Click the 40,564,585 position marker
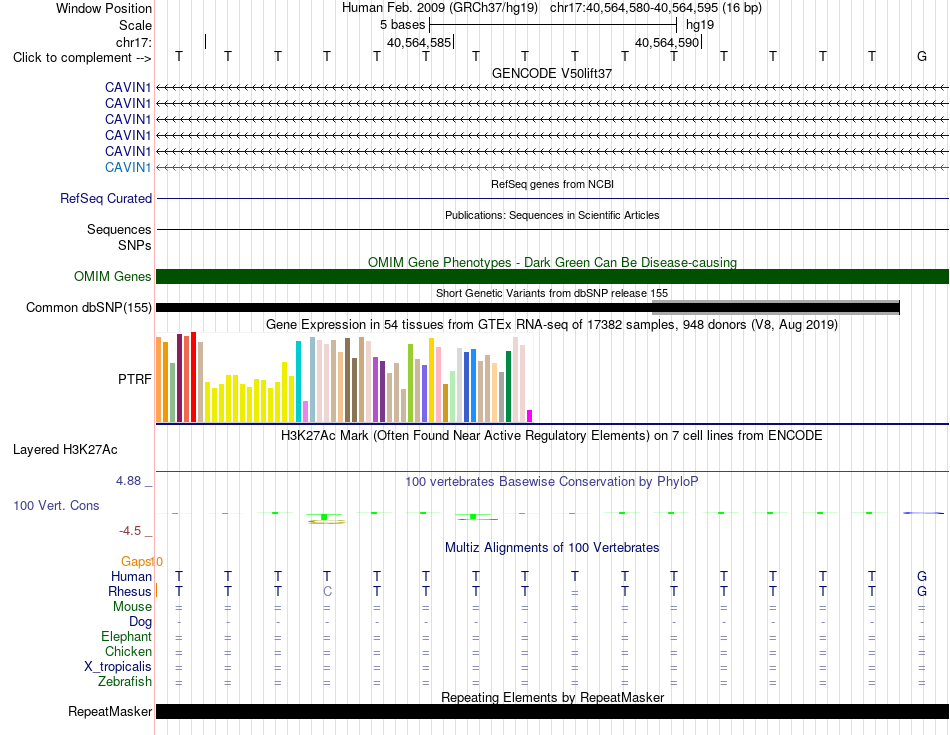This screenshot has height=735, width=950. (419, 42)
